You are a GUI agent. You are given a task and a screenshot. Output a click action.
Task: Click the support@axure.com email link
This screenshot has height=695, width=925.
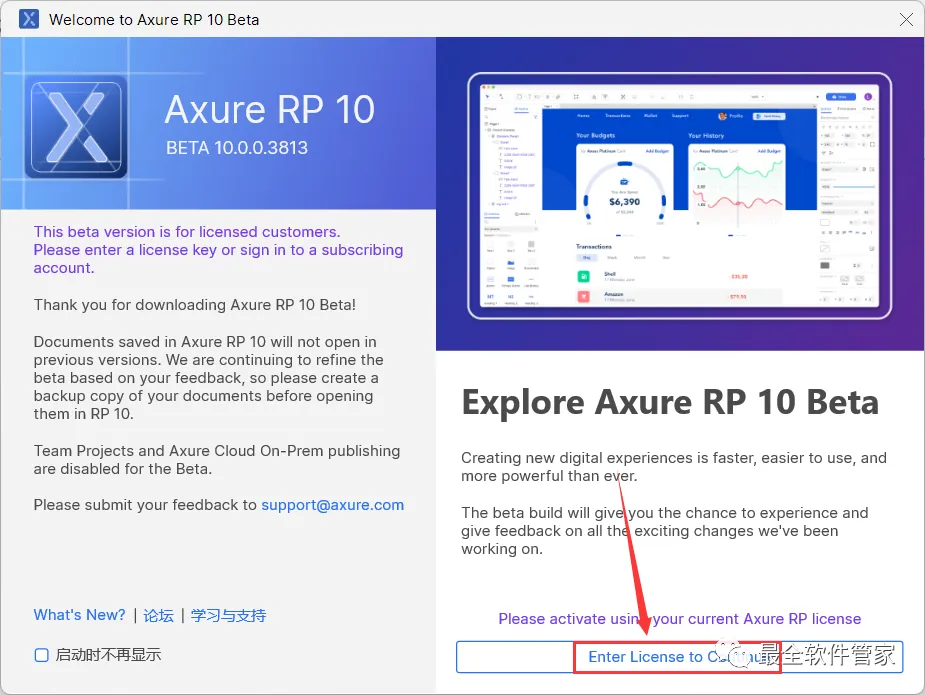333,505
